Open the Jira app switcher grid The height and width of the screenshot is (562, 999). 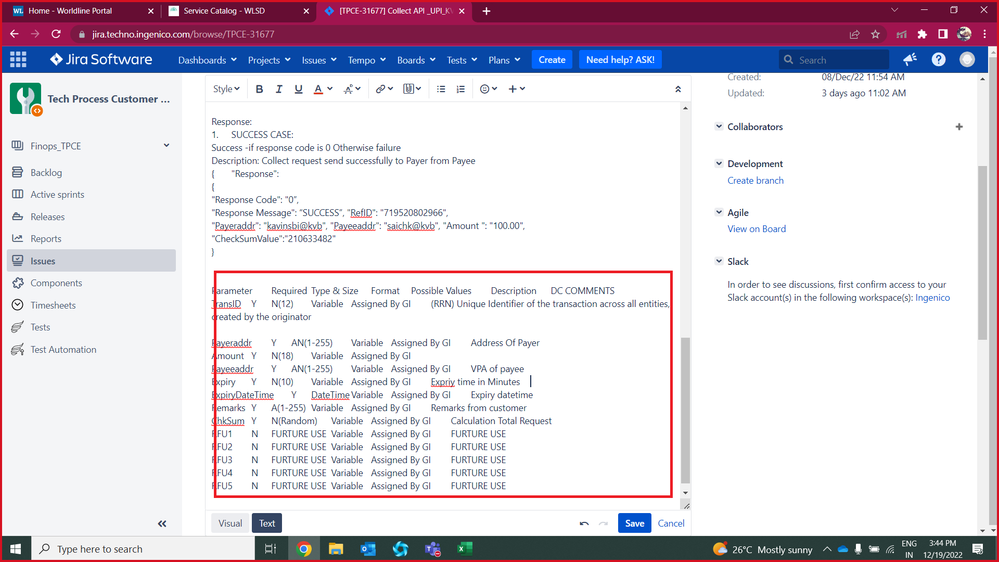18,60
